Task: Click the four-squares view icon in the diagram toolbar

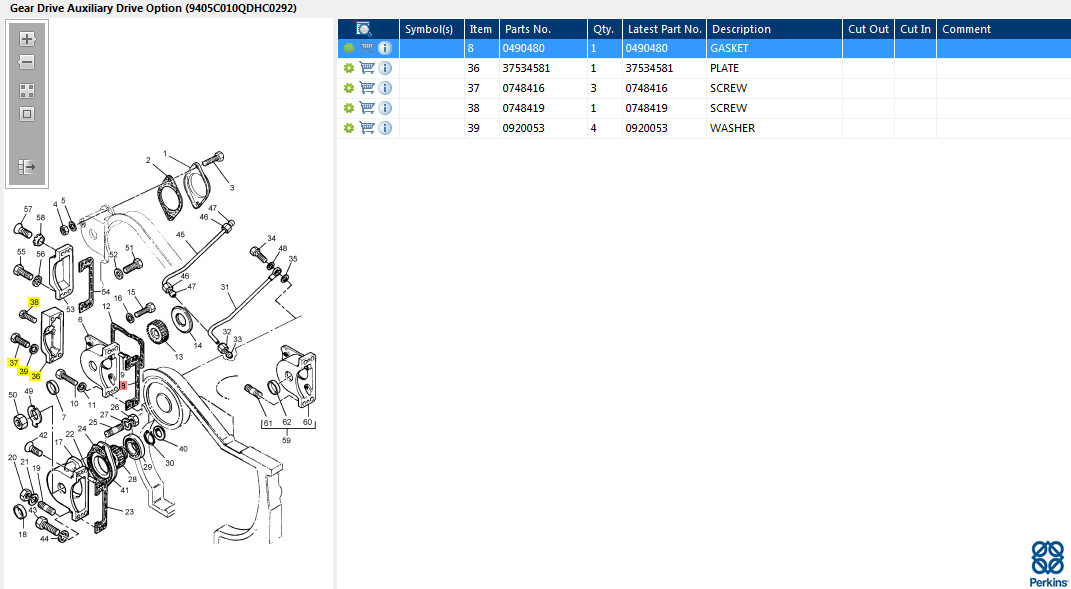Action: pyautogui.click(x=27, y=90)
